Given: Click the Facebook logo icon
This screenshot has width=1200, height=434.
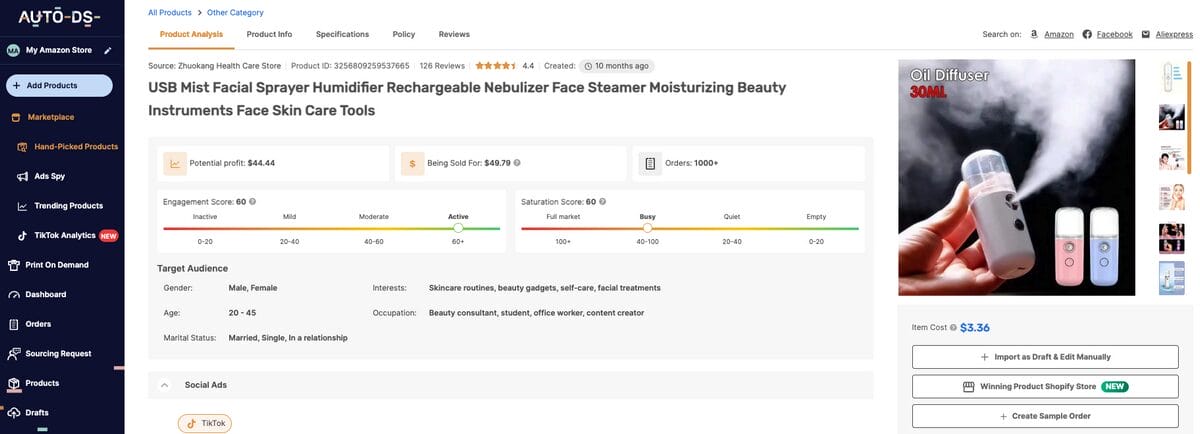Looking at the screenshot, I should pos(1087,34).
